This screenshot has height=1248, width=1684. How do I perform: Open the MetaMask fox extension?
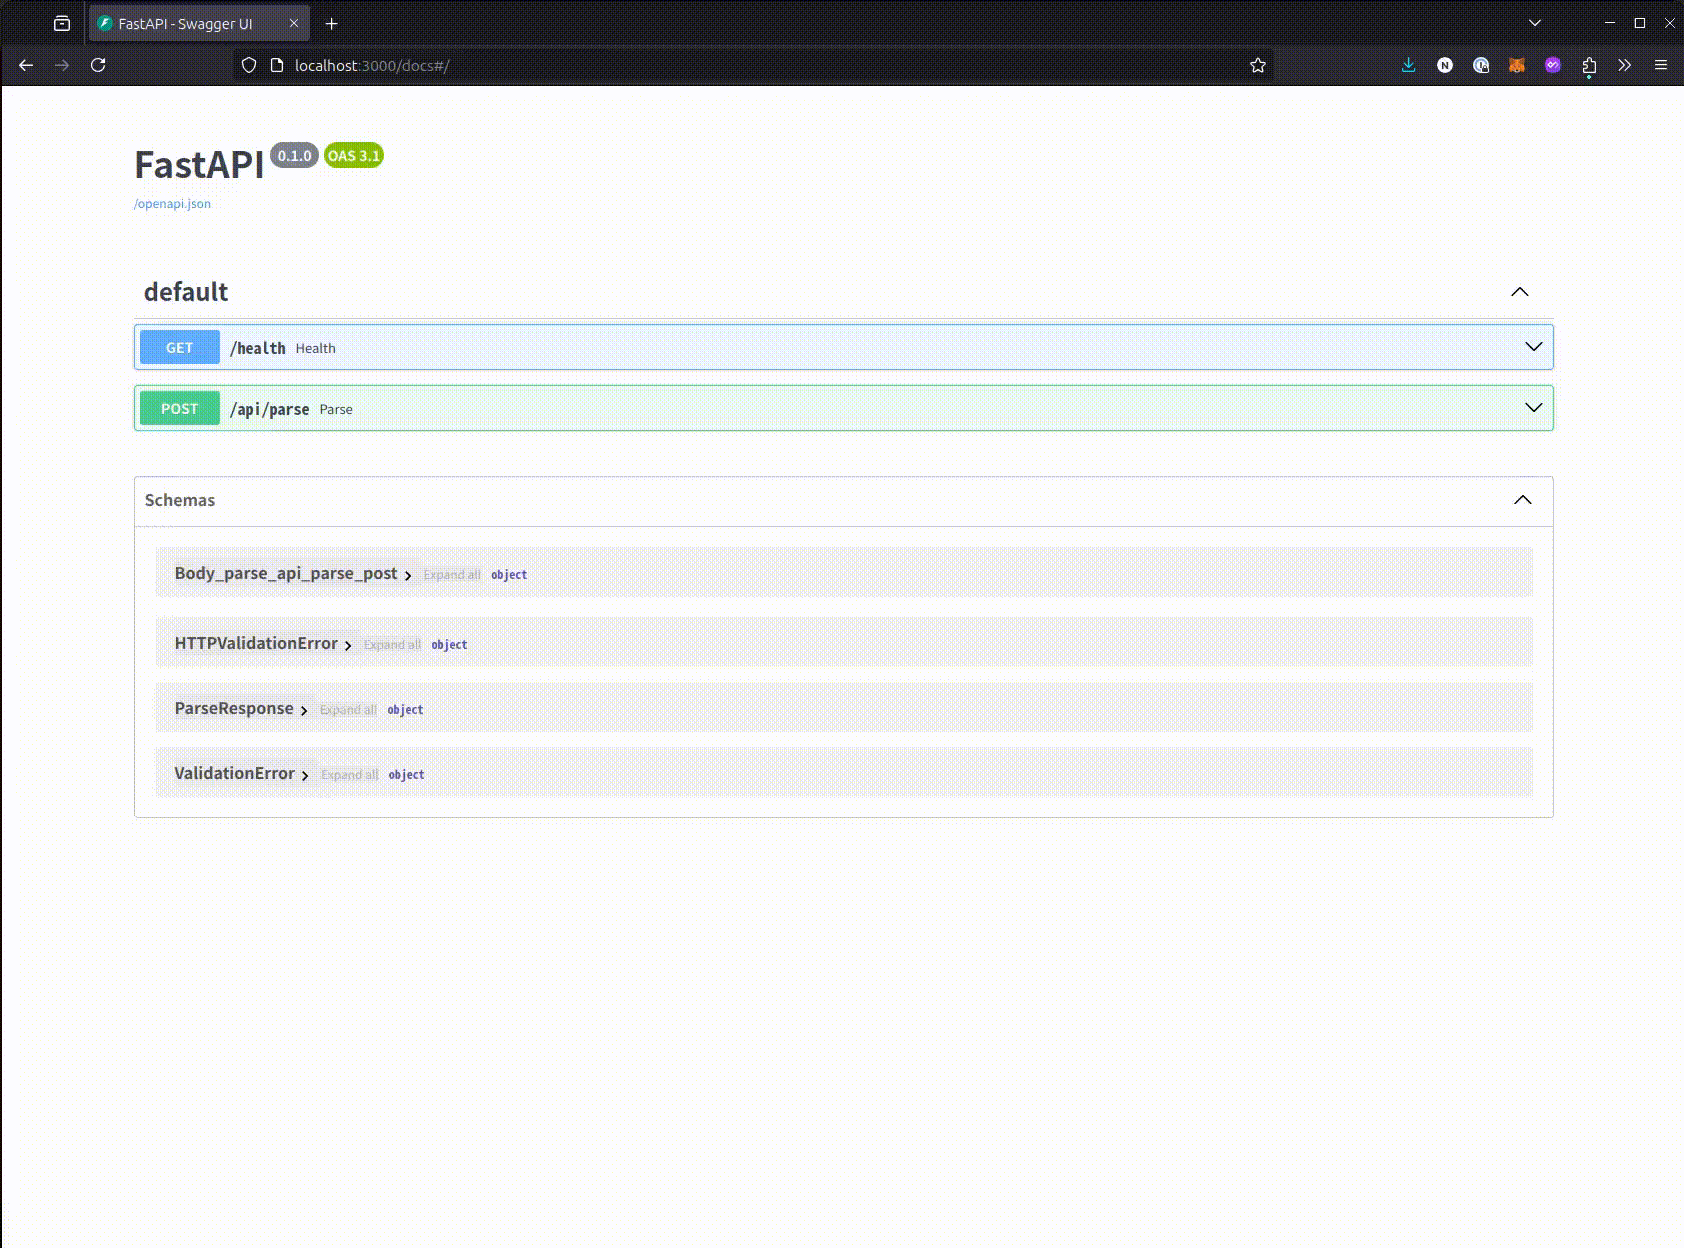coord(1517,65)
